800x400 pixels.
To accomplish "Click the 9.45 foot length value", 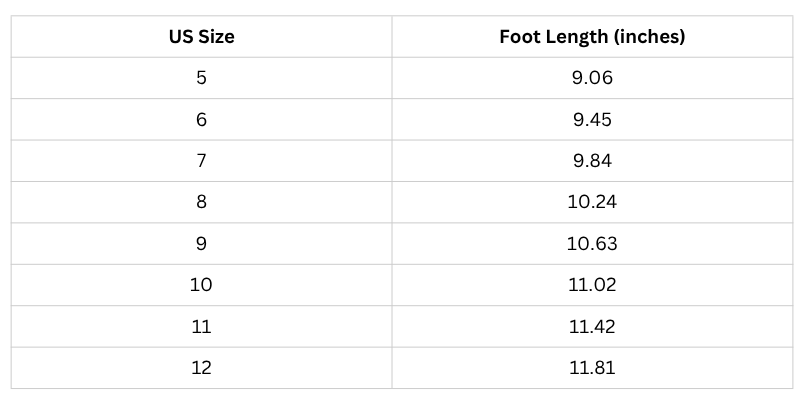I will (x=592, y=119).
